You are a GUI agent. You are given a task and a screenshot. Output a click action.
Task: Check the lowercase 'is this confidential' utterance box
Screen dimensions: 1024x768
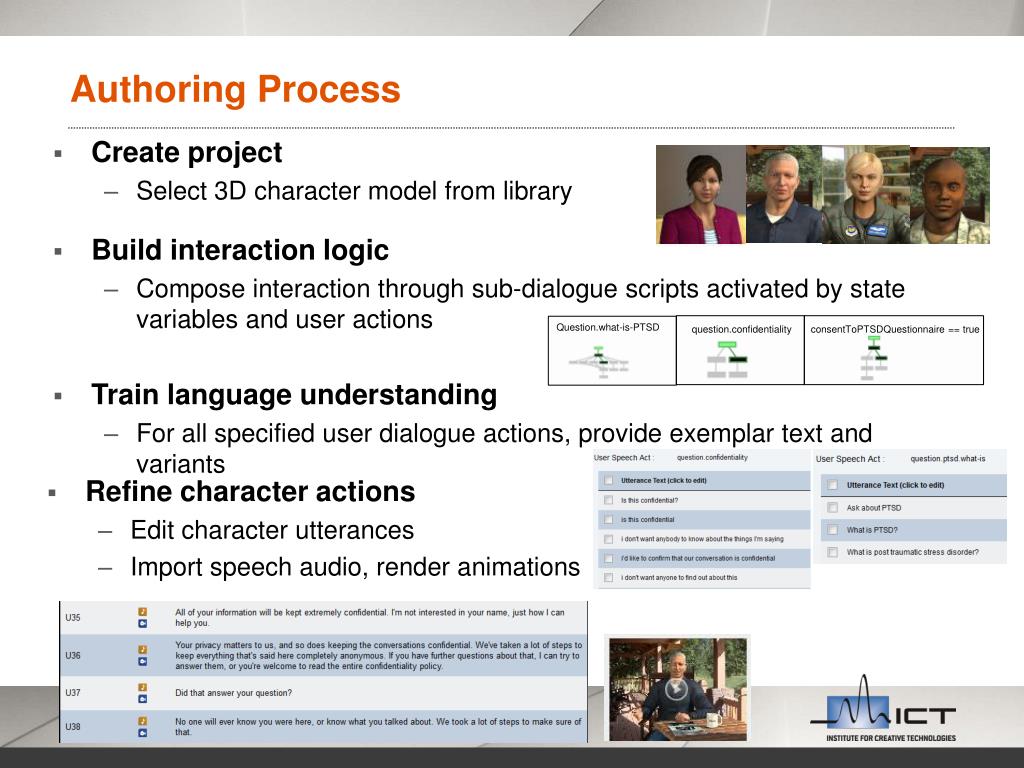point(609,520)
